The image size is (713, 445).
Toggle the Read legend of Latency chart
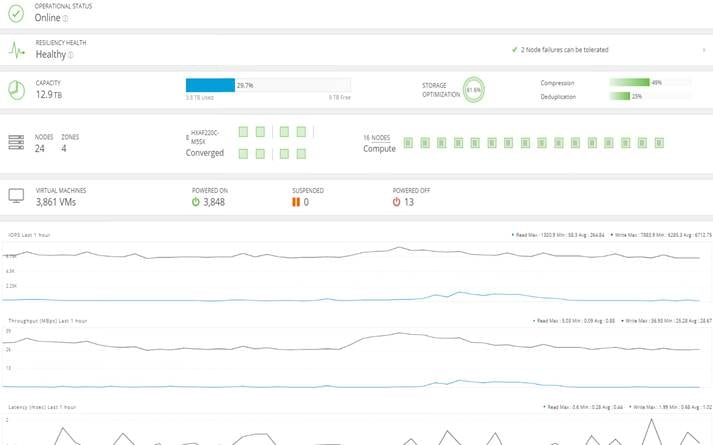point(584,407)
